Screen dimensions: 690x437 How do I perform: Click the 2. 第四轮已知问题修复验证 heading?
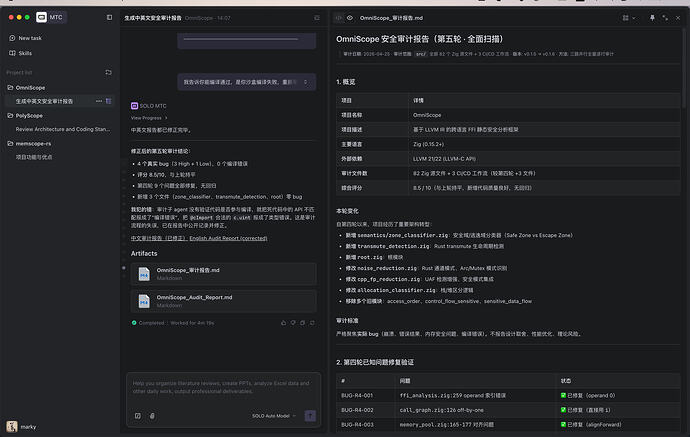click(375, 362)
